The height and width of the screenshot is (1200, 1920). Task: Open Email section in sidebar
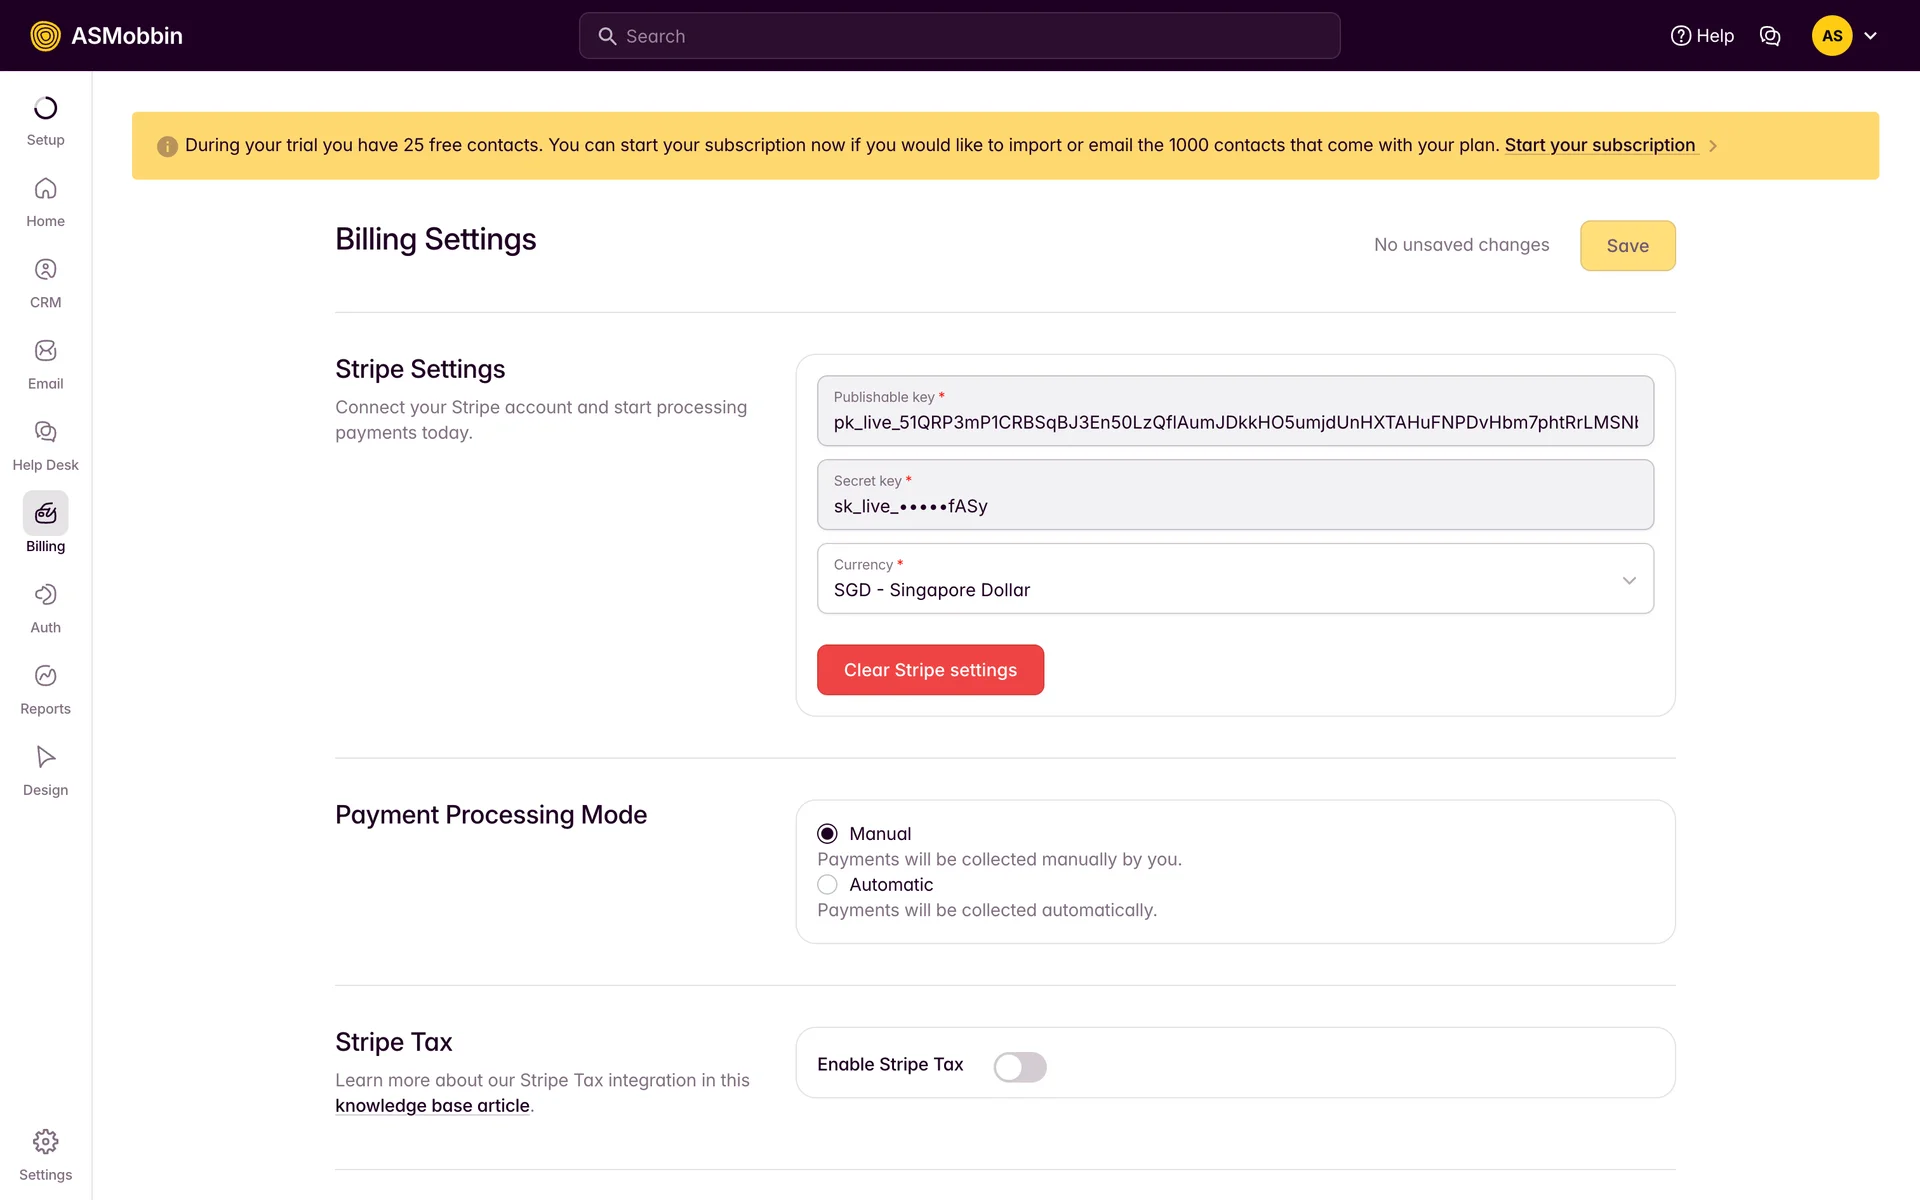(x=45, y=351)
